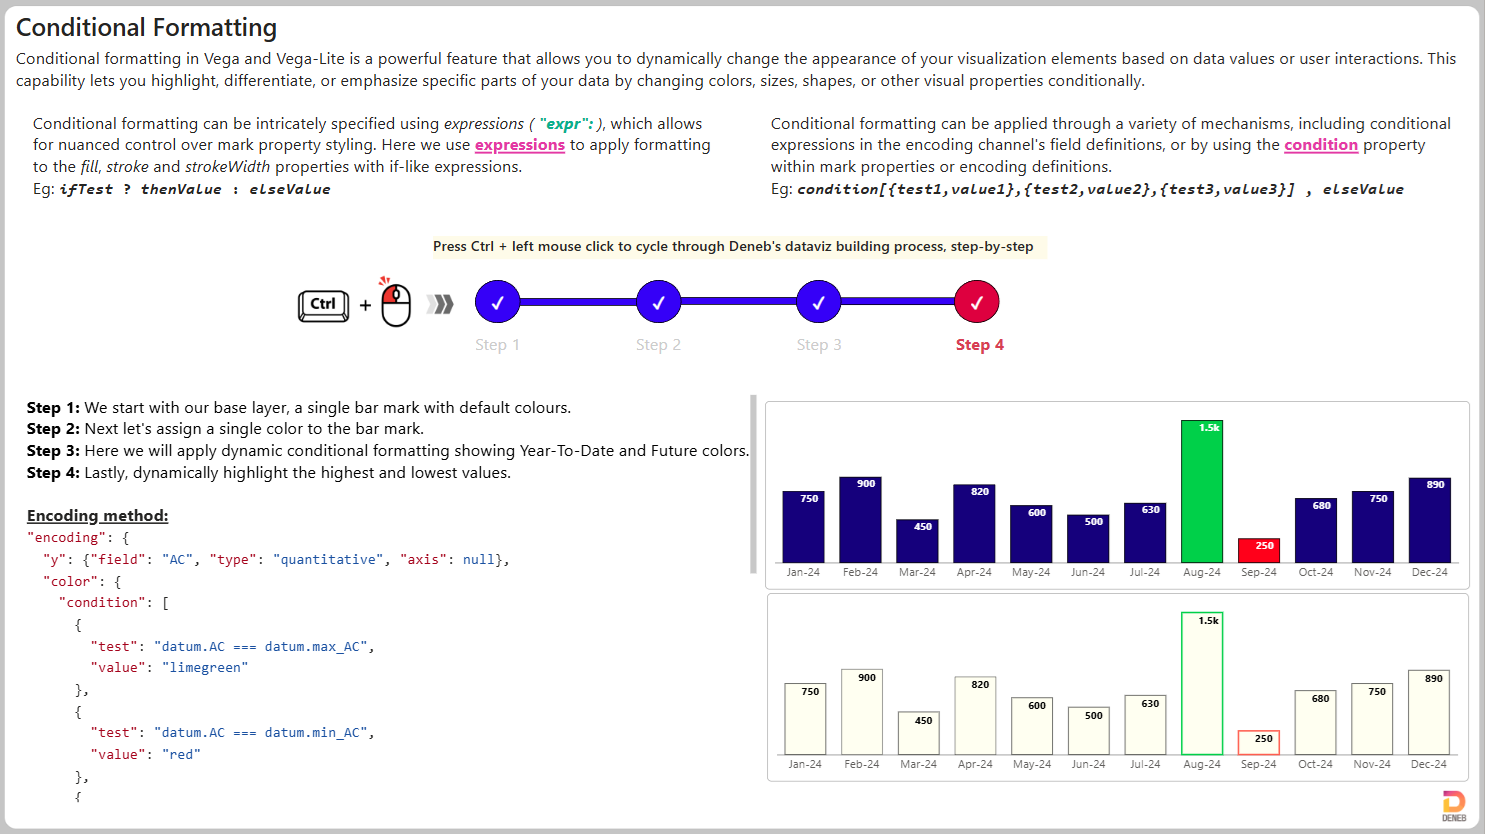The image size is (1485, 834).
Task: Click the "condition": [ code line
Action: 114,603
